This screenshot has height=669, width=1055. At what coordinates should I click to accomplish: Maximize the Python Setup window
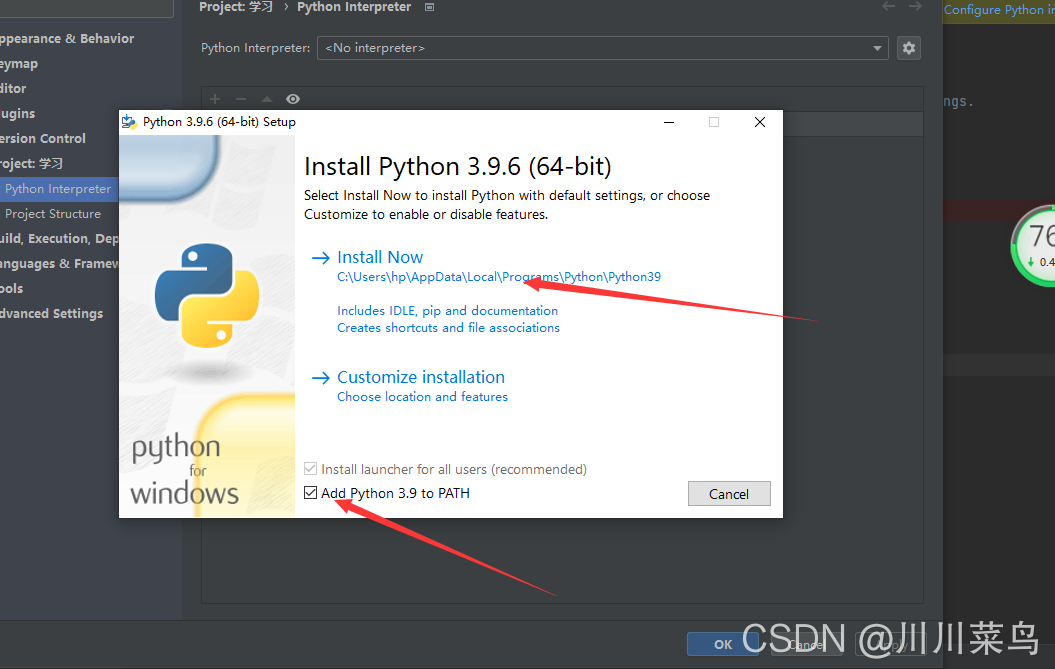click(x=714, y=122)
